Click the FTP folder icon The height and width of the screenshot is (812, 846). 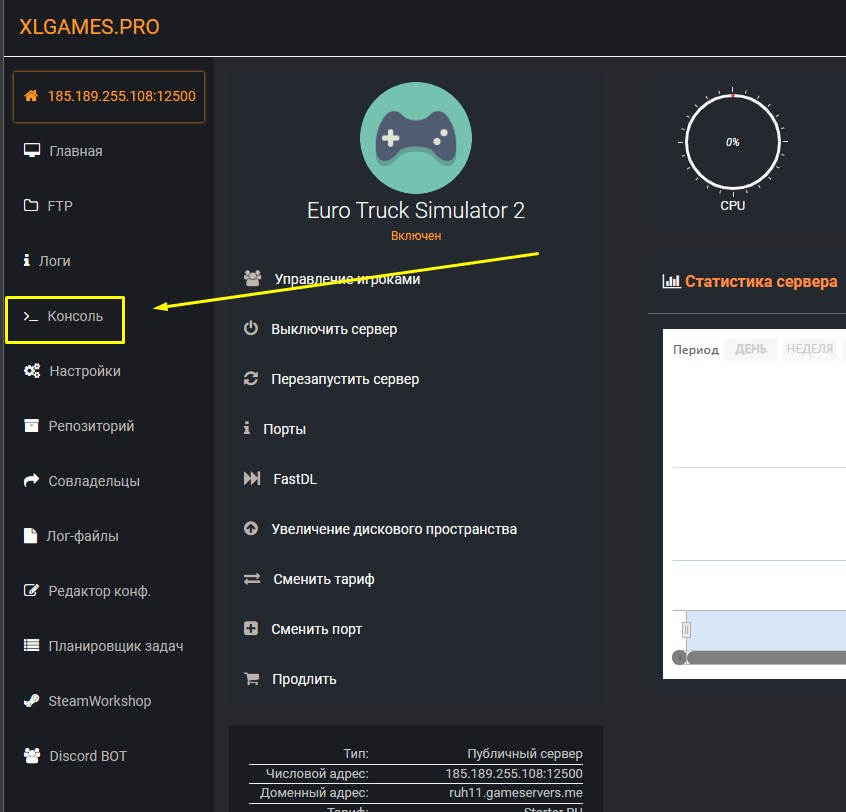(31, 206)
